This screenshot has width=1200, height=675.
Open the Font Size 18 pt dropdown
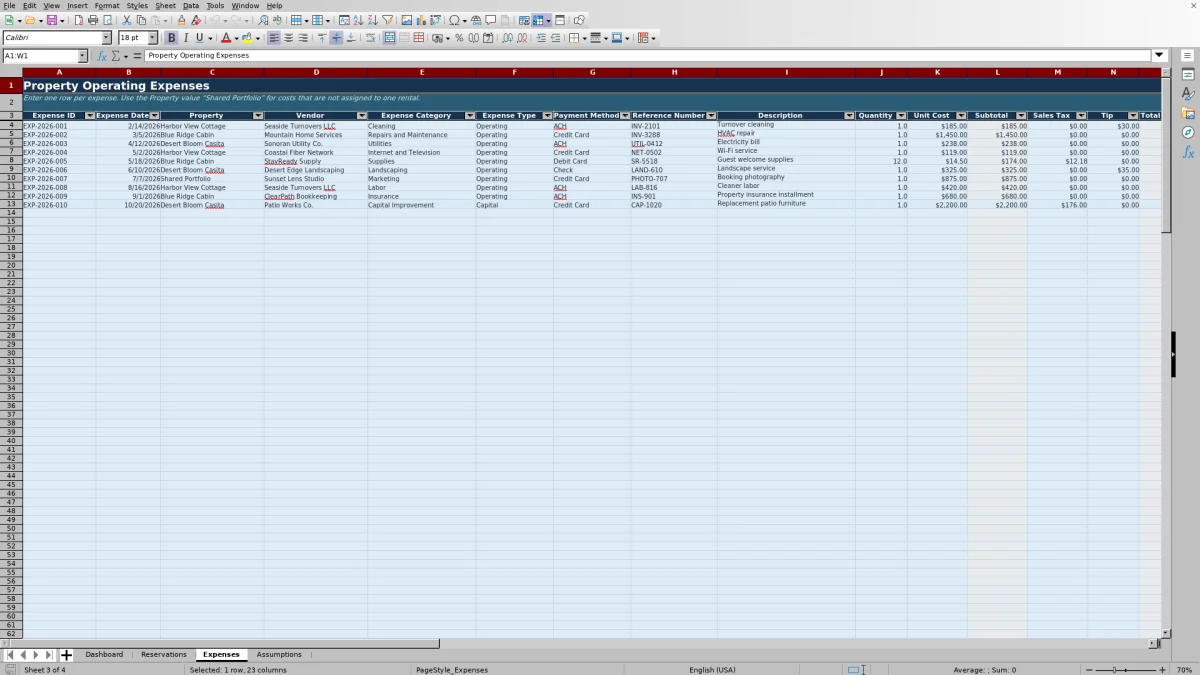pyautogui.click(x=153, y=38)
